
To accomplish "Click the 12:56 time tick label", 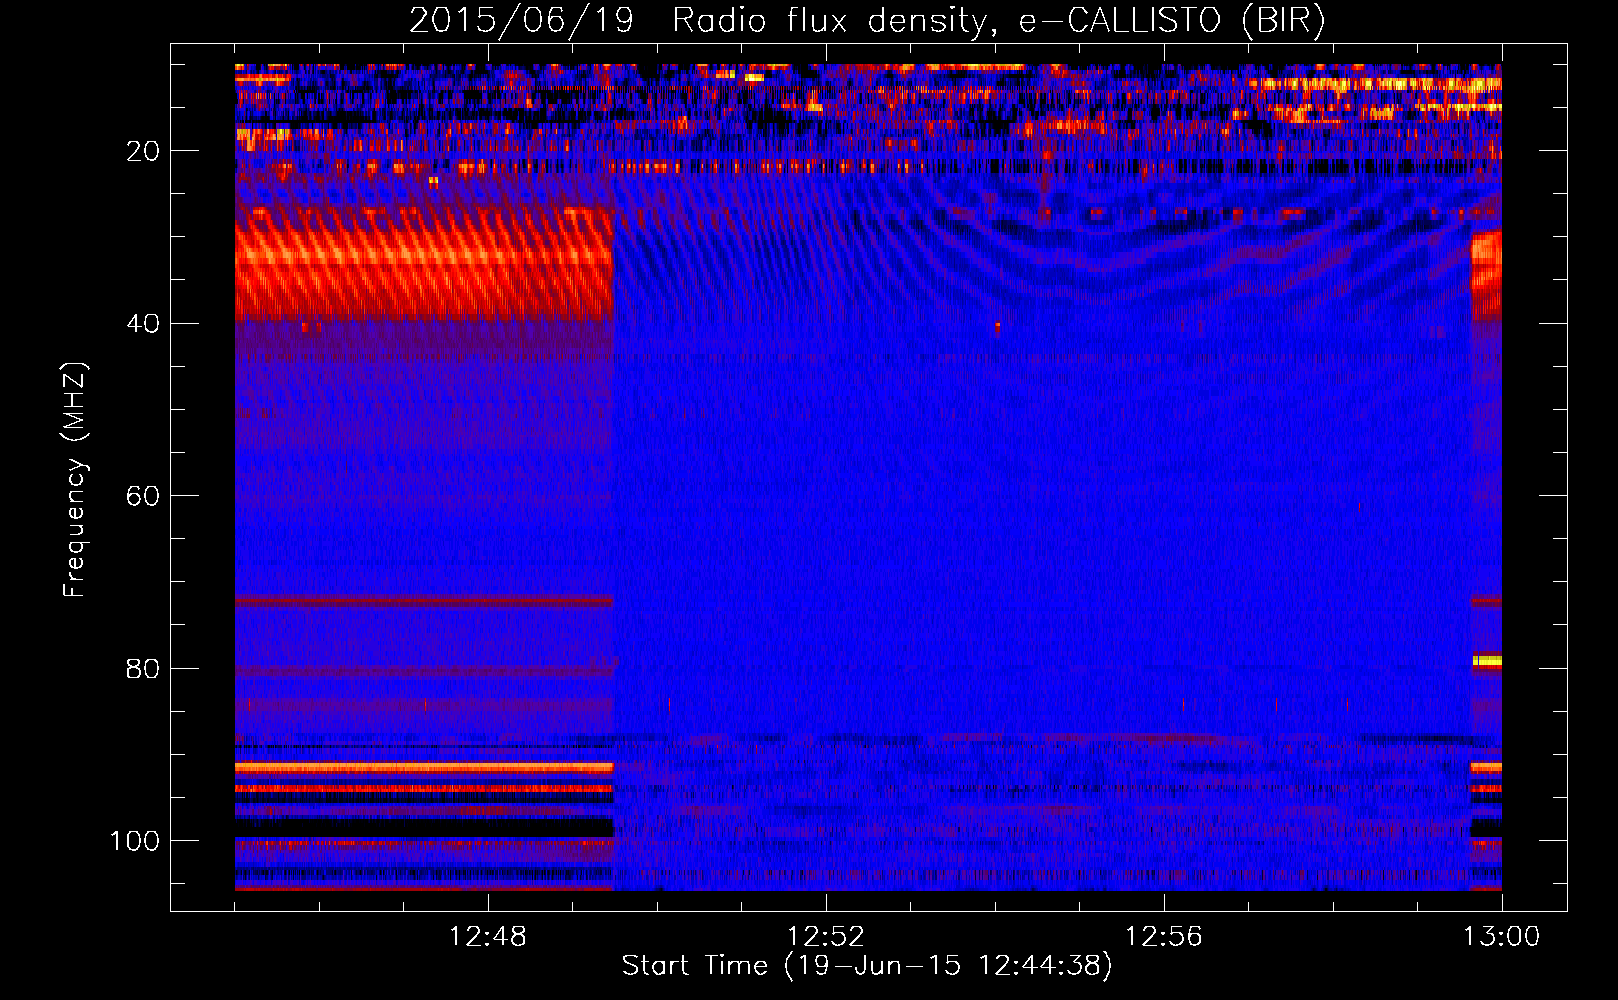I will (1164, 937).
